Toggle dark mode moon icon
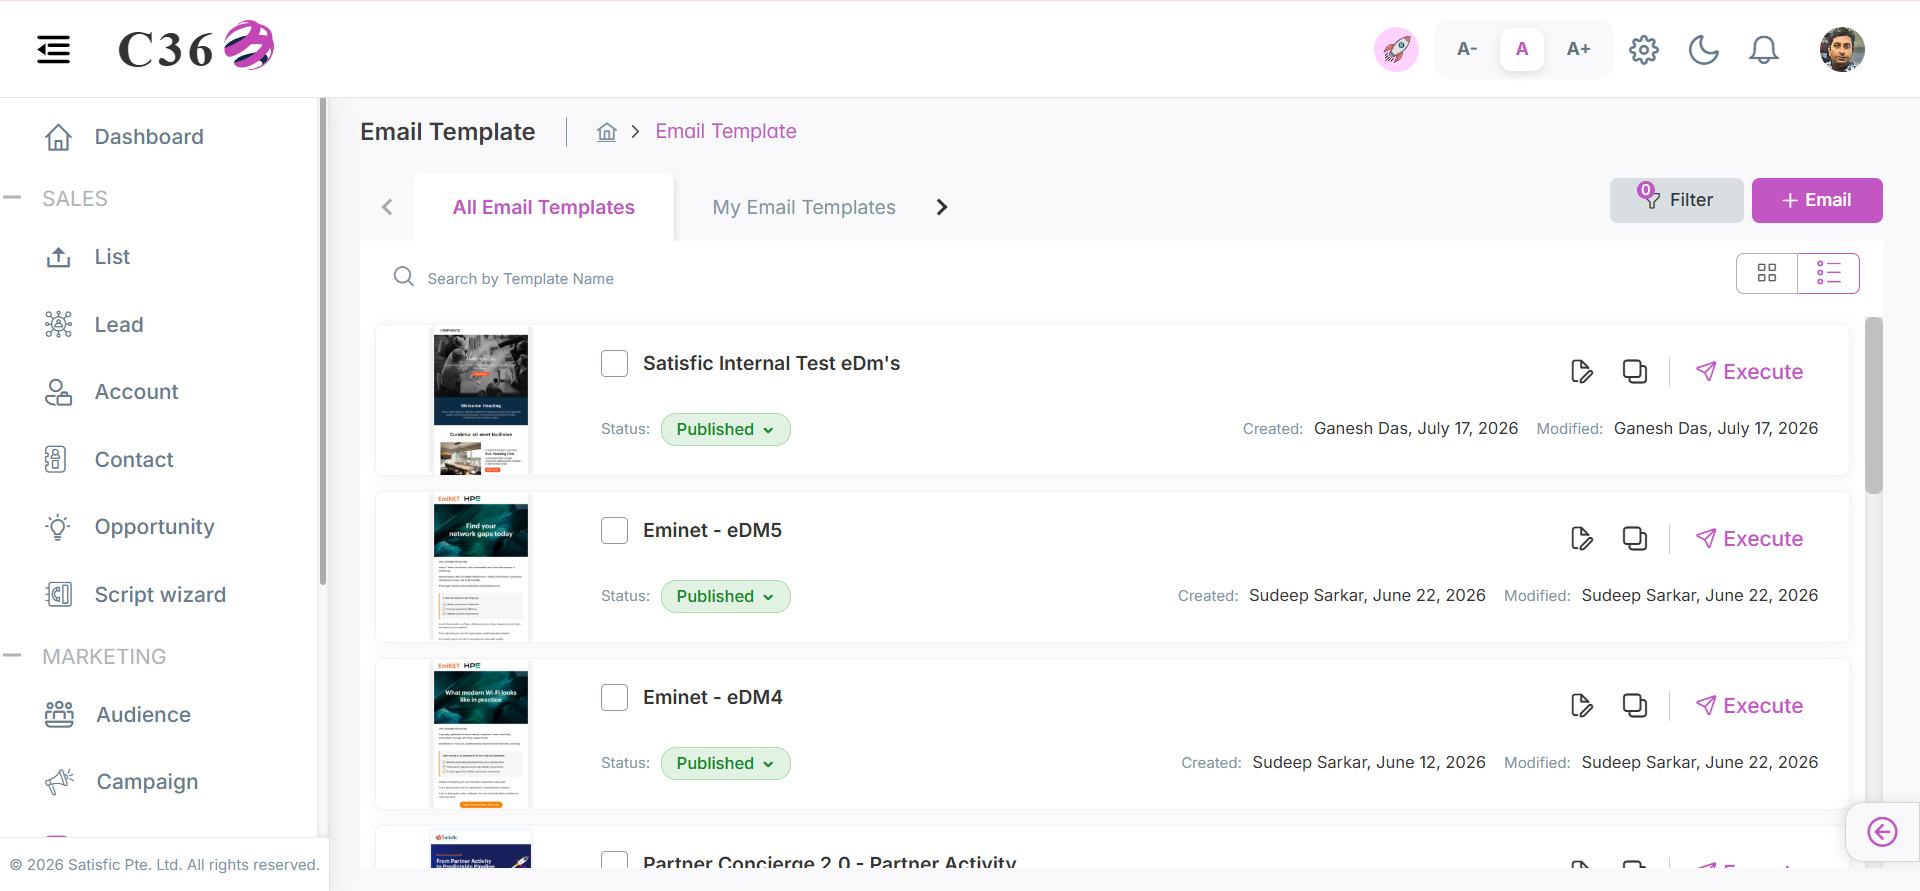 (x=1704, y=50)
